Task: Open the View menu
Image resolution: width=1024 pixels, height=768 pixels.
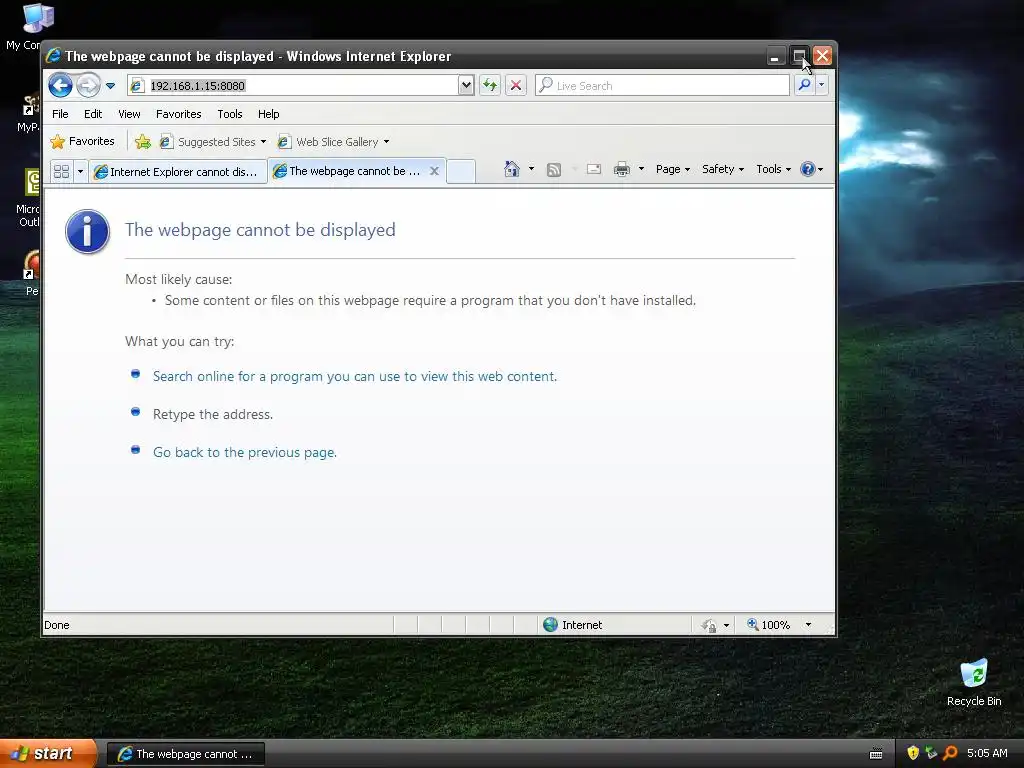Action: pos(129,114)
